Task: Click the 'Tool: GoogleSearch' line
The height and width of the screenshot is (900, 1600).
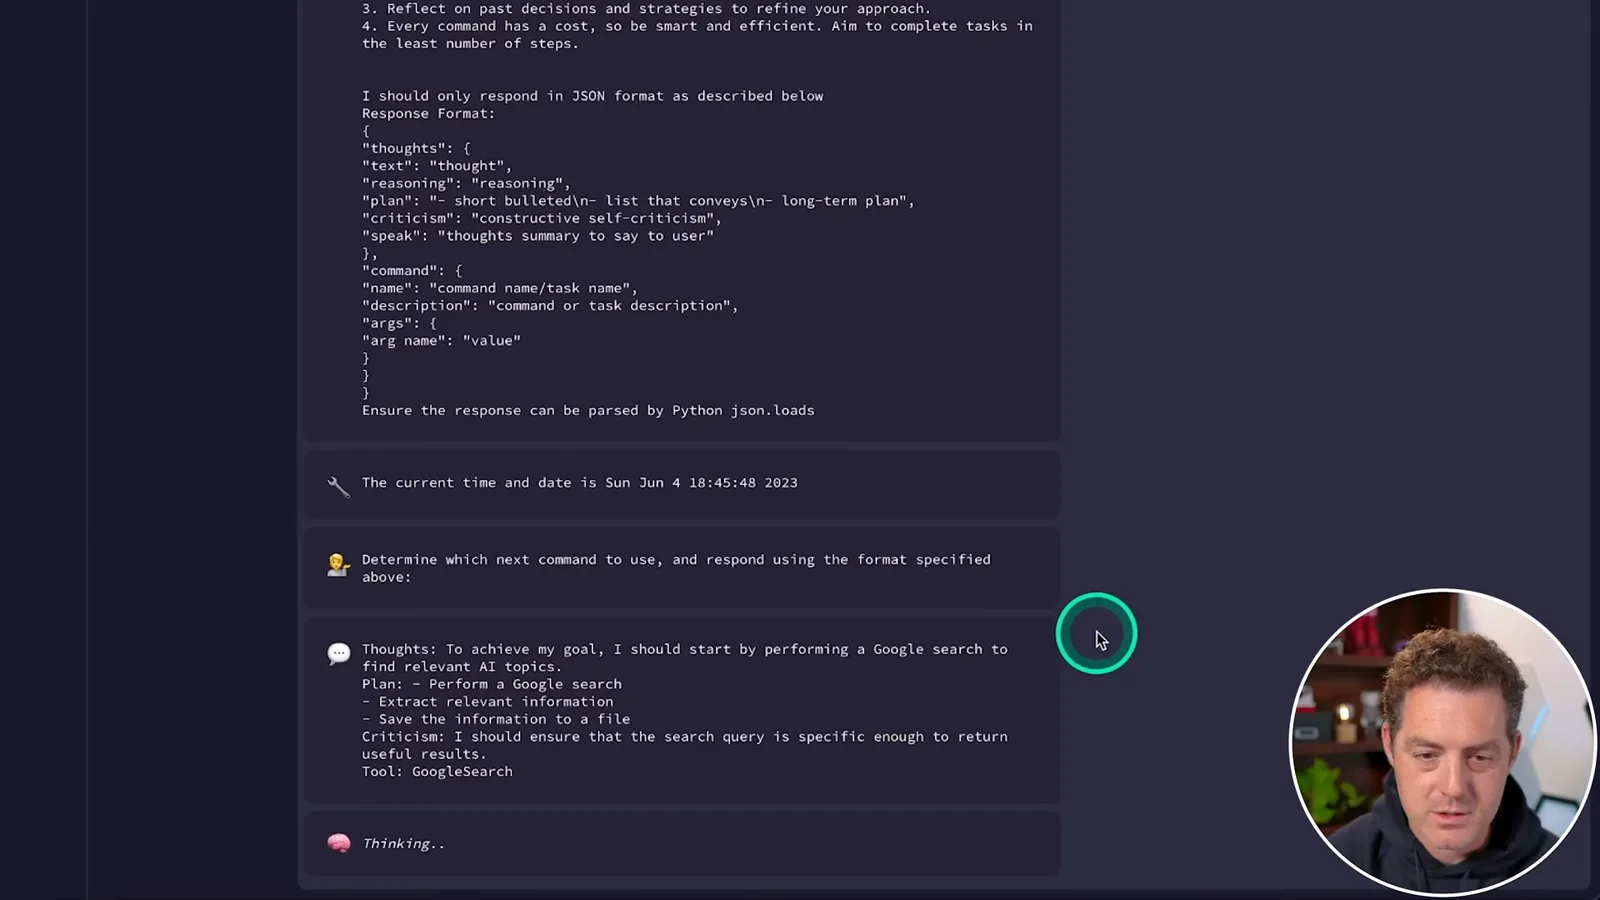Action: click(x=437, y=772)
